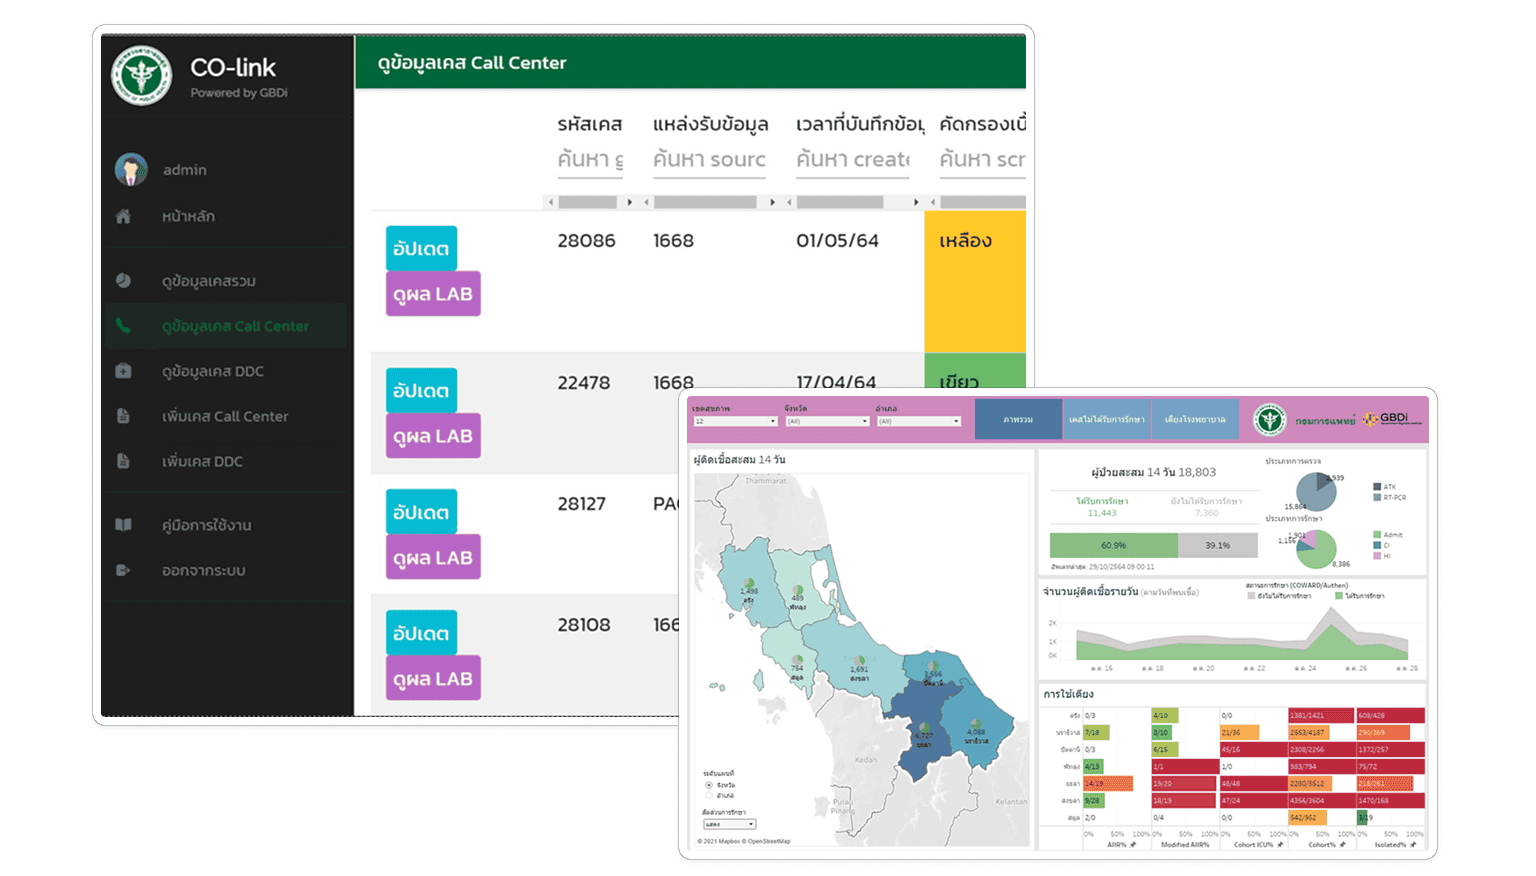
Task: Click the home icon beside หน้าหลัก
Action: (x=123, y=217)
